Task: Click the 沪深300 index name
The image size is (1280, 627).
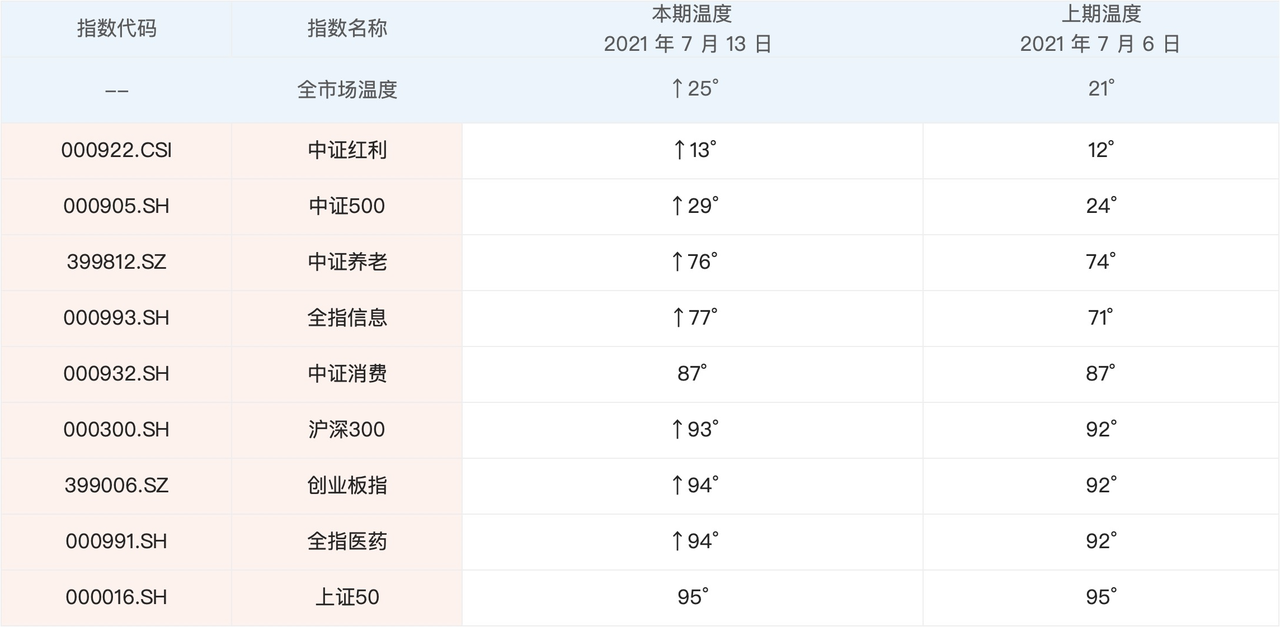Action: [347, 430]
